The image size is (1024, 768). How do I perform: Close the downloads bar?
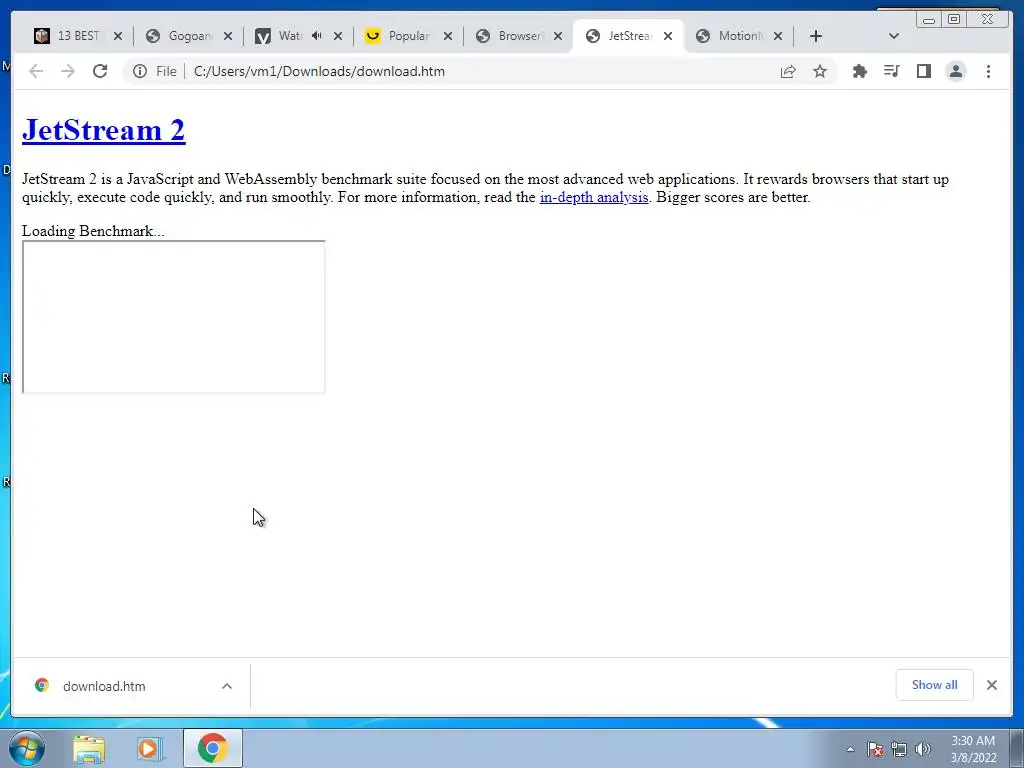(992, 685)
